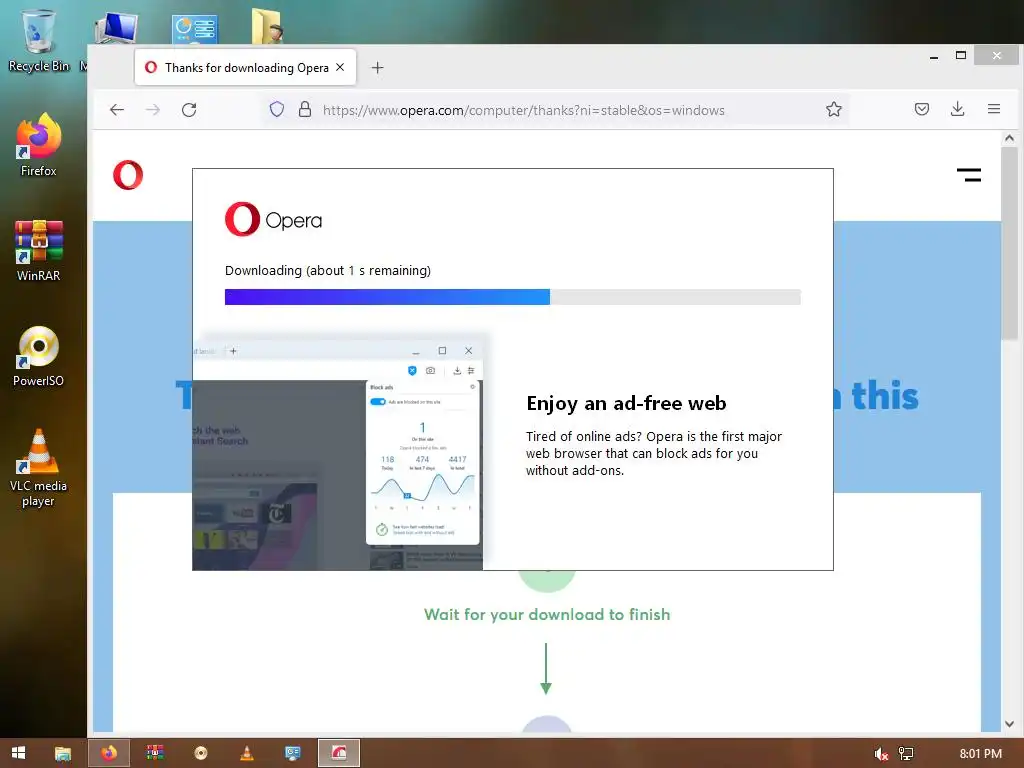Open the Firefox application menu
This screenshot has width=1024, height=768.
click(x=993, y=109)
